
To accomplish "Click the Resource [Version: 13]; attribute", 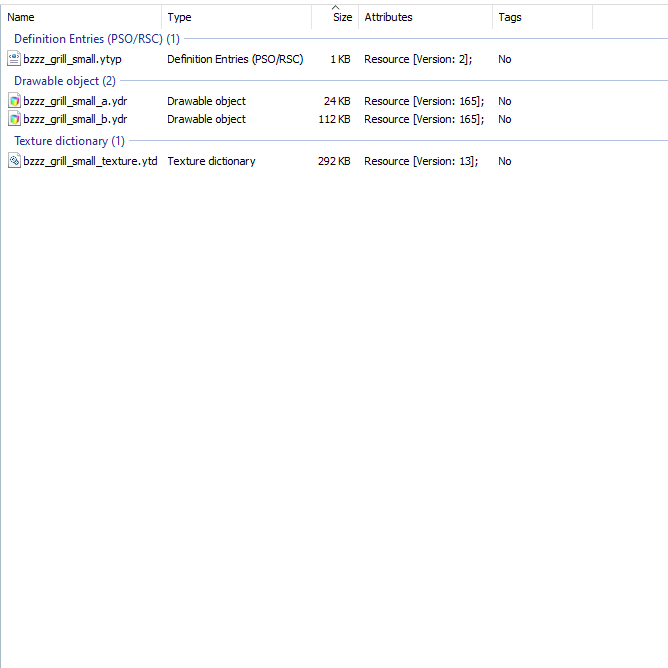I will [421, 161].
